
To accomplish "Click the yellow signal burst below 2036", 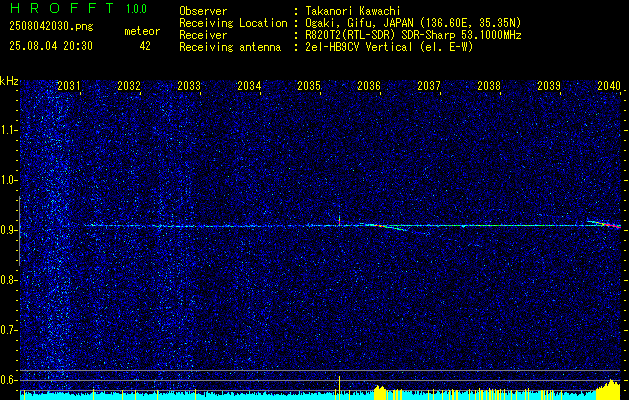I will (379, 392).
